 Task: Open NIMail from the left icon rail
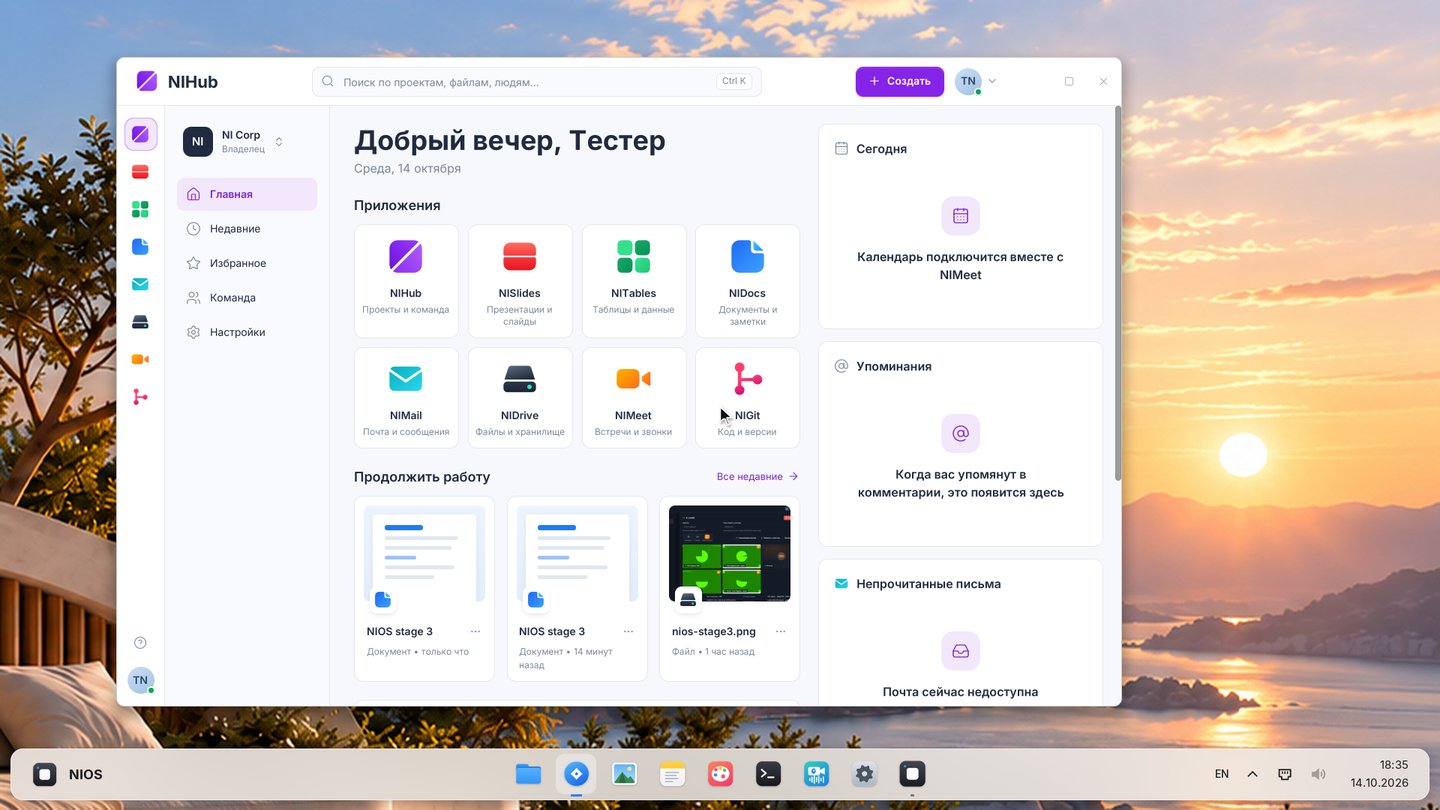point(140,284)
